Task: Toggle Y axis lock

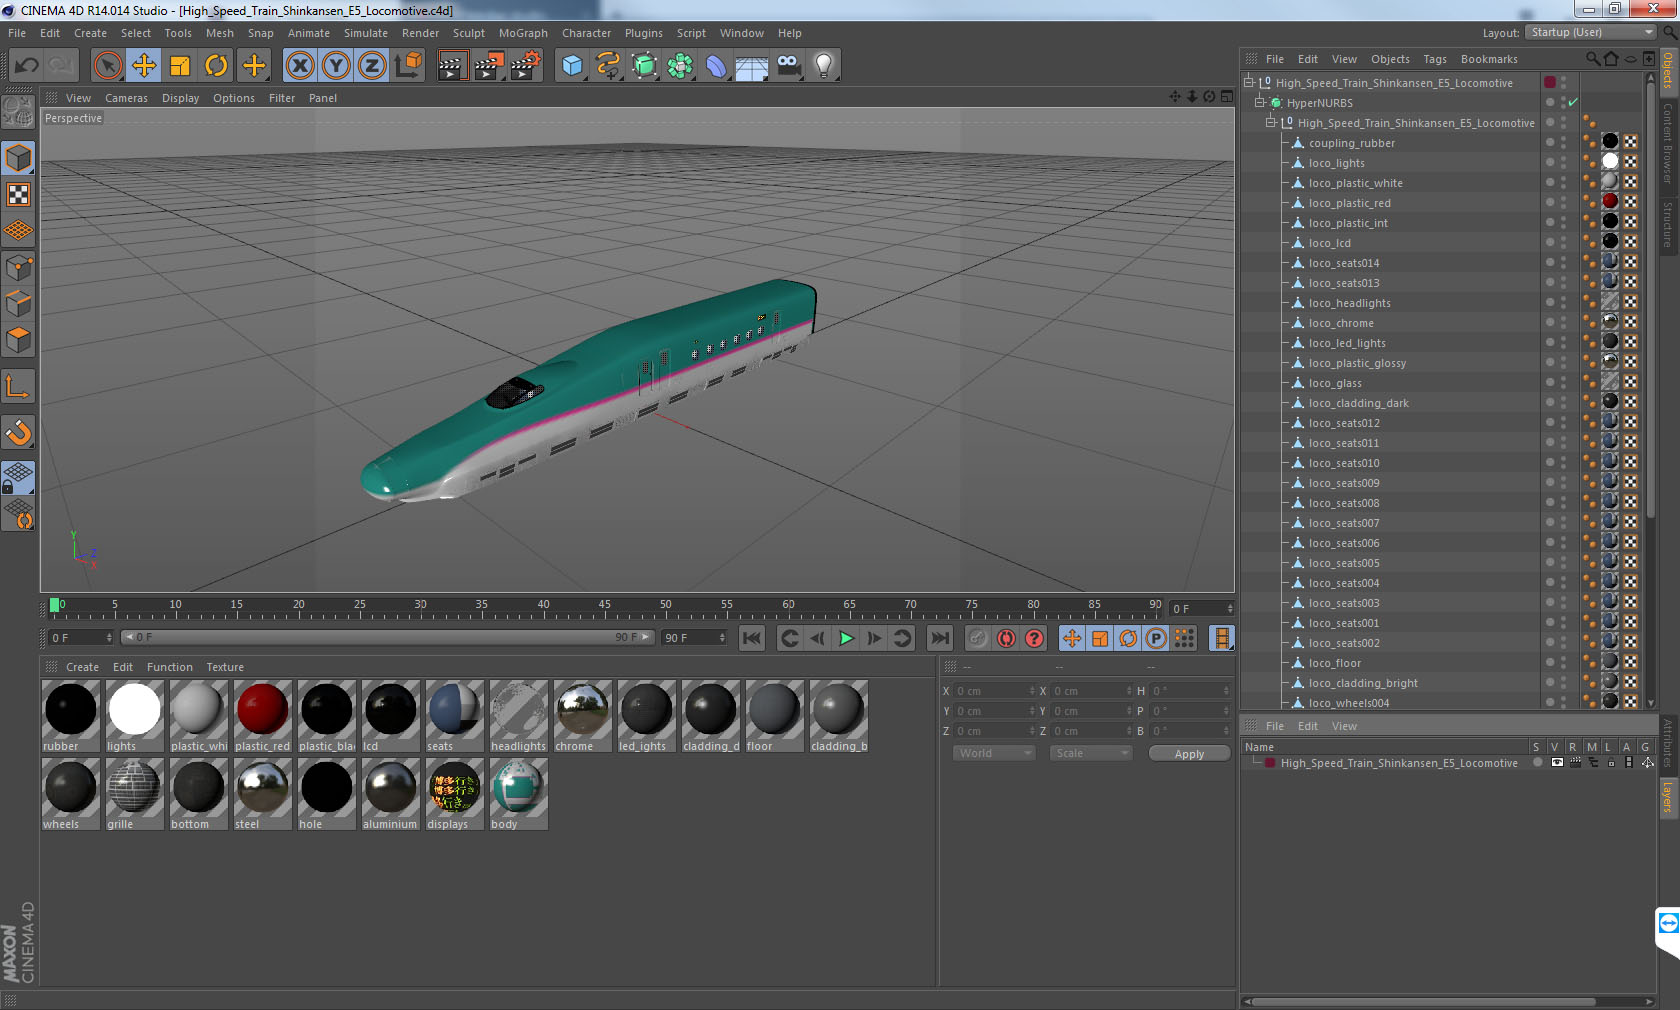Action: point(336,66)
